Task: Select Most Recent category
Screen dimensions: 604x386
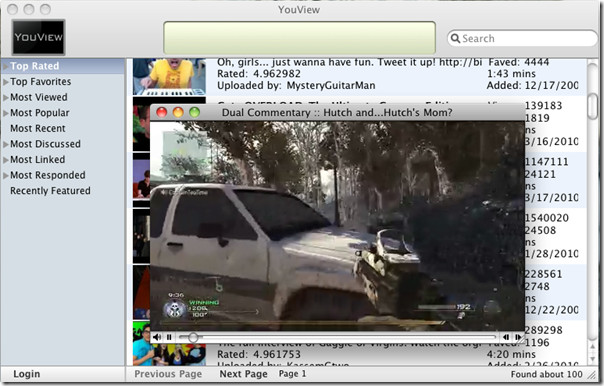Action: coord(38,128)
